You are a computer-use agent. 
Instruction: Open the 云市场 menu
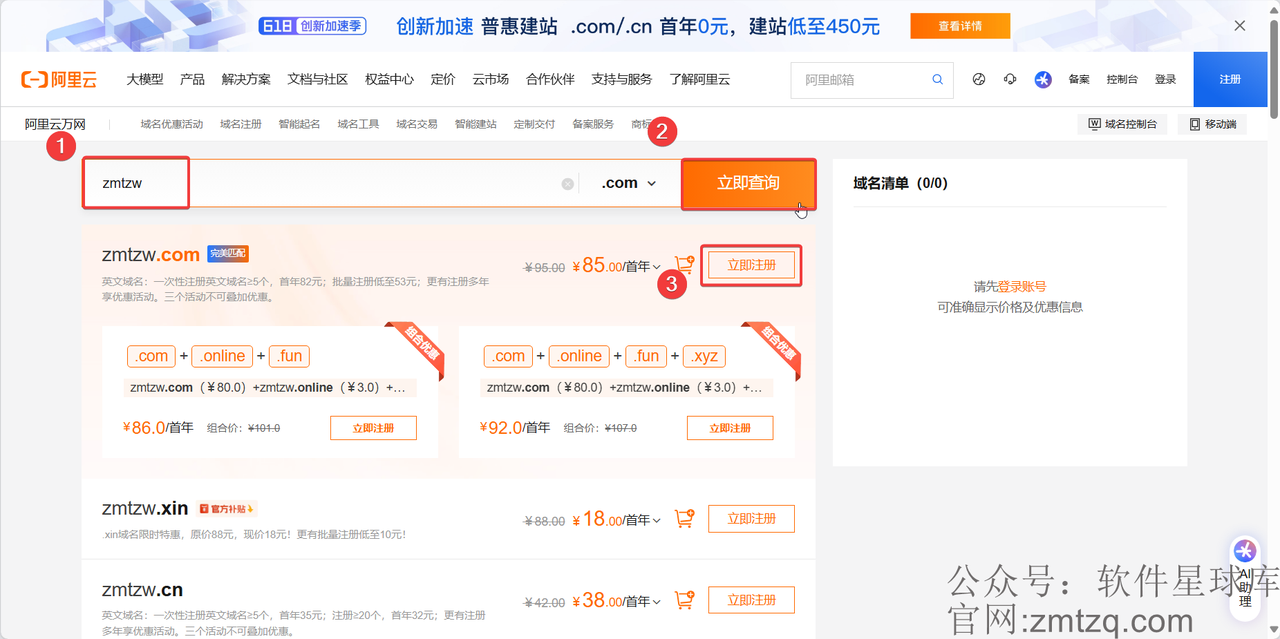[x=491, y=79]
